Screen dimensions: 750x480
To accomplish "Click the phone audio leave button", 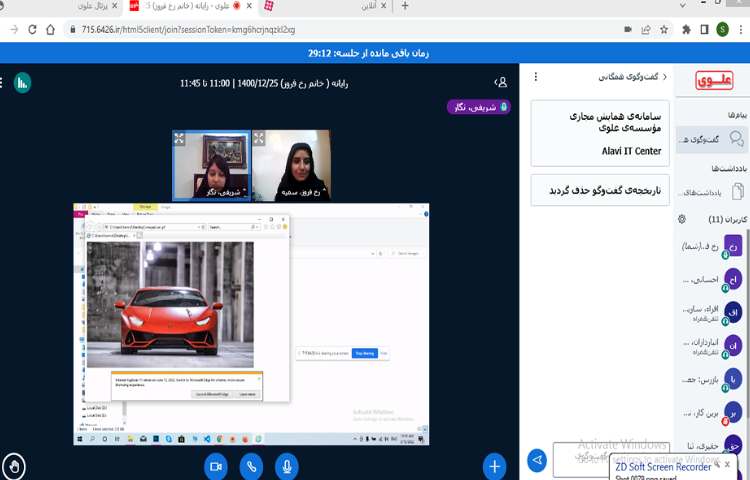I will [x=251, y=465].
